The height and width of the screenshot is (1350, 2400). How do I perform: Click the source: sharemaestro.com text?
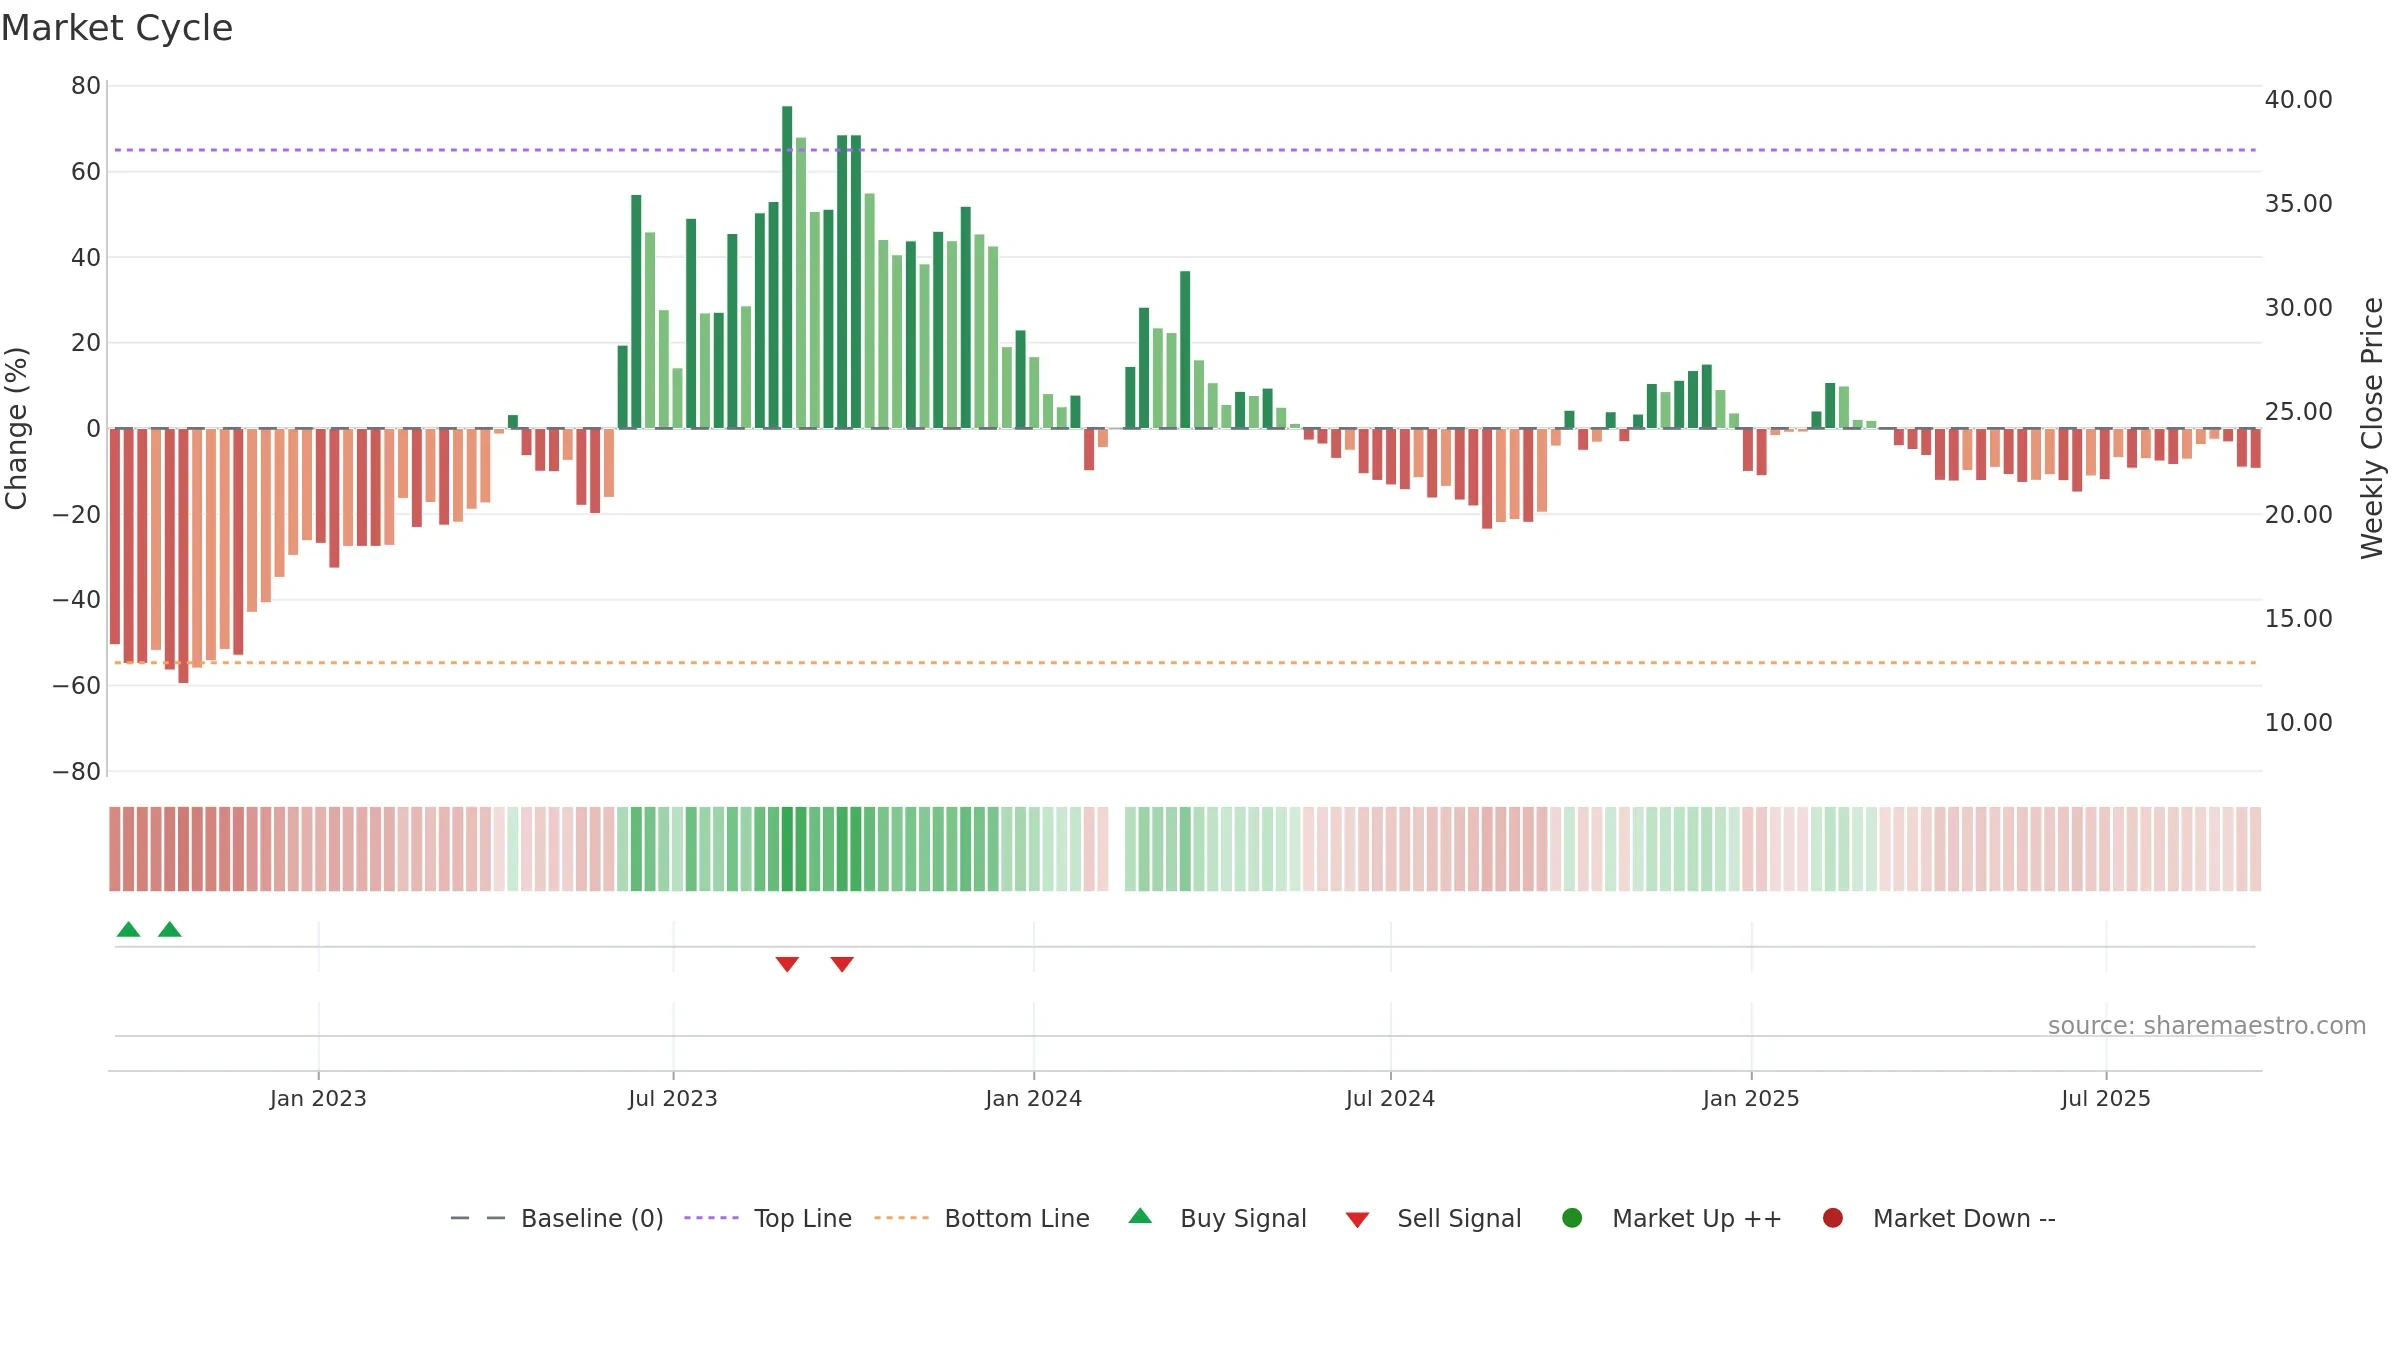tap(2207, 1026)
